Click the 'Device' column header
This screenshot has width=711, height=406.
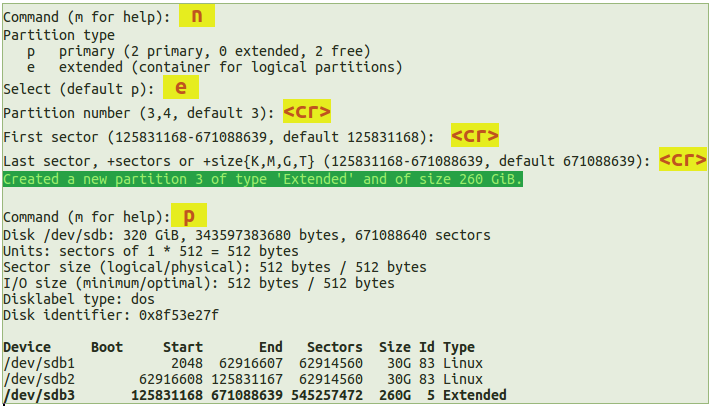29,347
